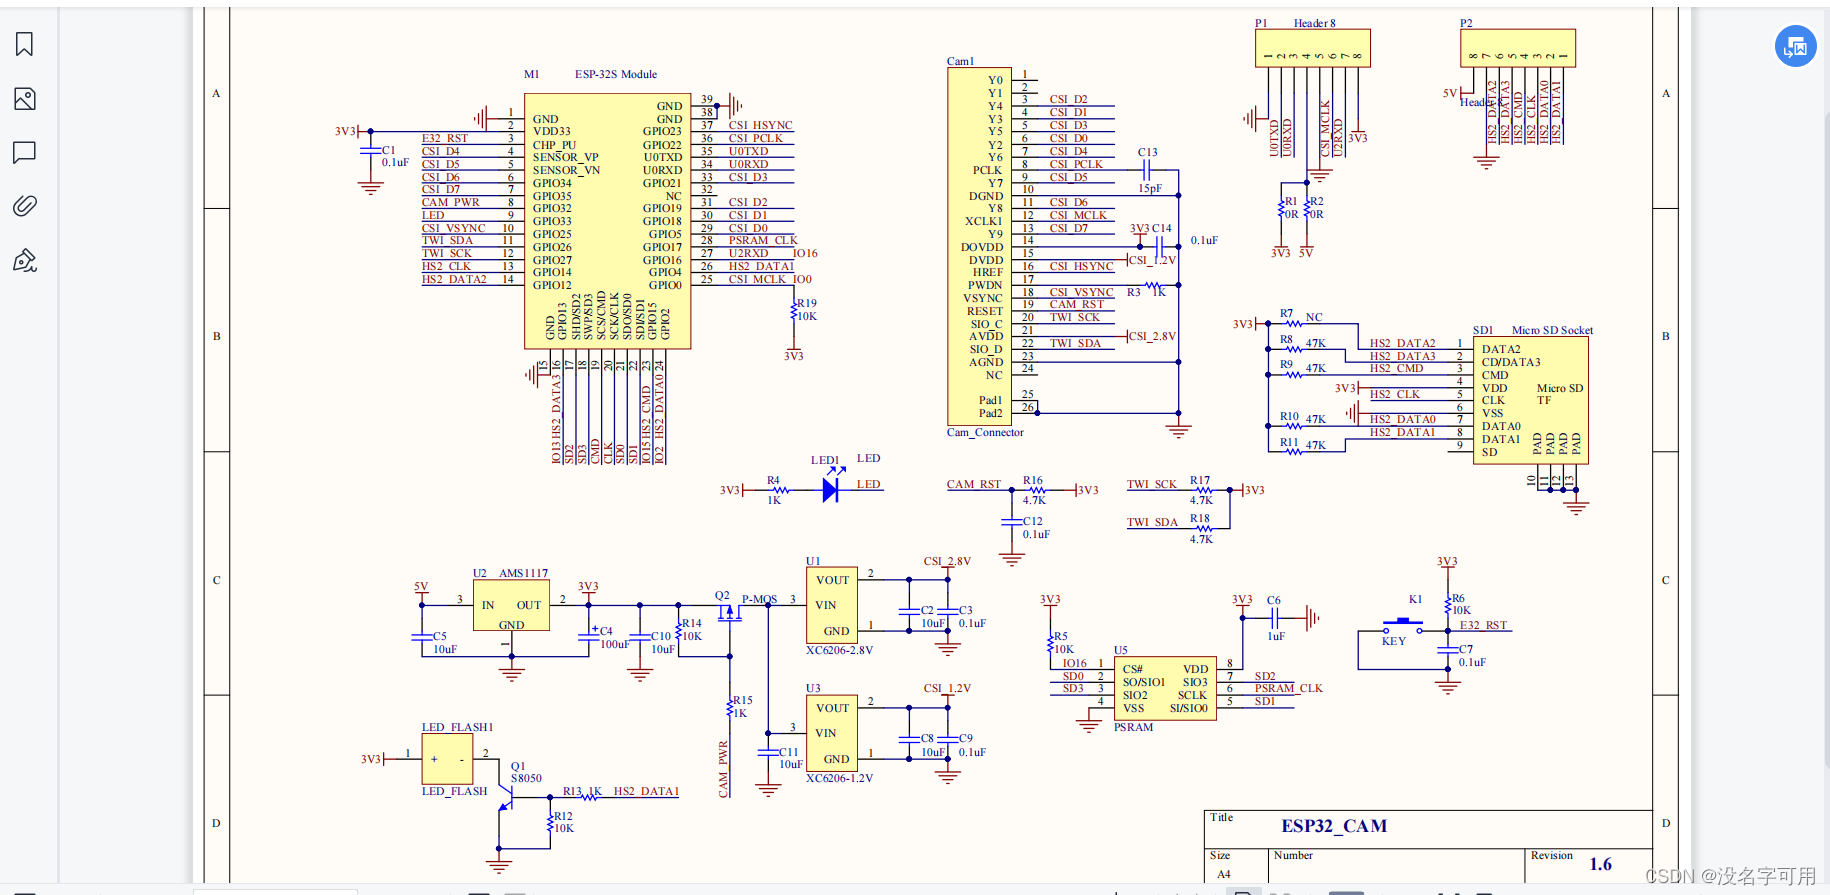Click the 'Cam_Connector' label
This screenshot has width=1830, height=895.
pyautogui.click(x=985, y=432)
